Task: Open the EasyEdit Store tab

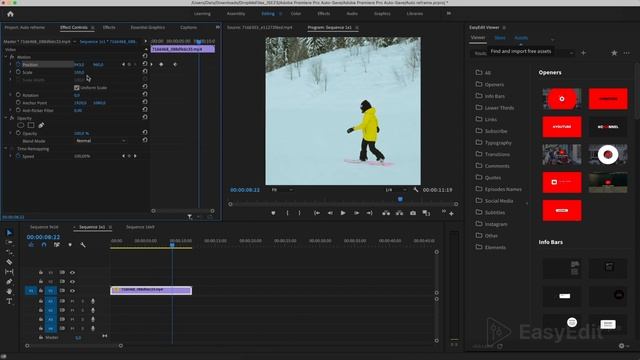Action: [500, 38]
